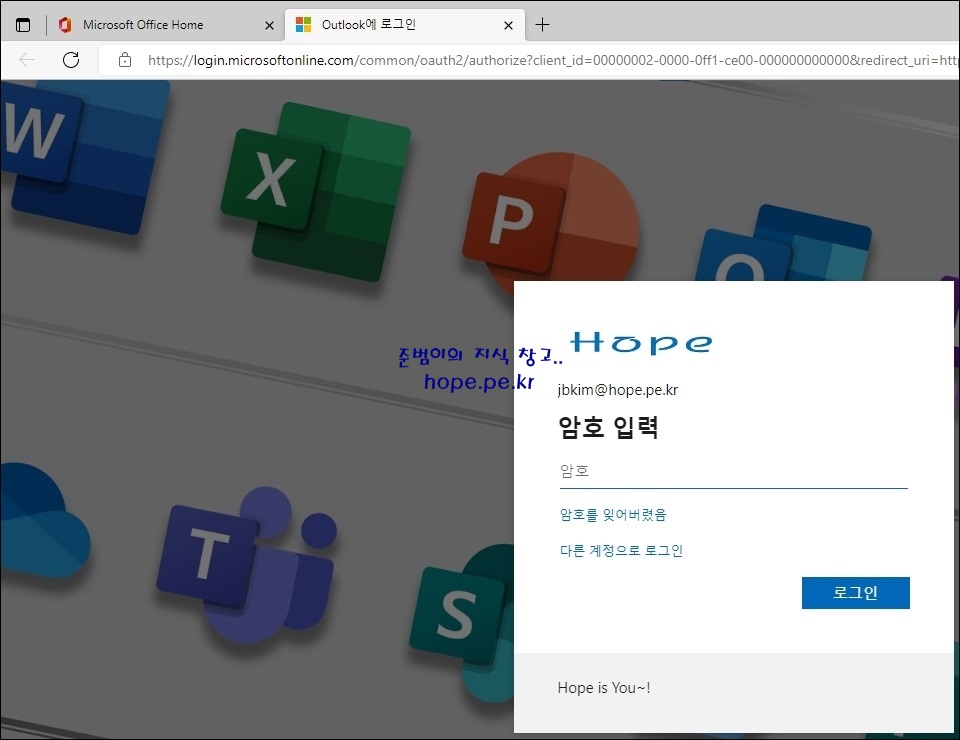Image resolution: width=960 pixels, height=740 pixels.
Task: Close the Outlook에 로그인 tab
Action: tap(508, 25)
